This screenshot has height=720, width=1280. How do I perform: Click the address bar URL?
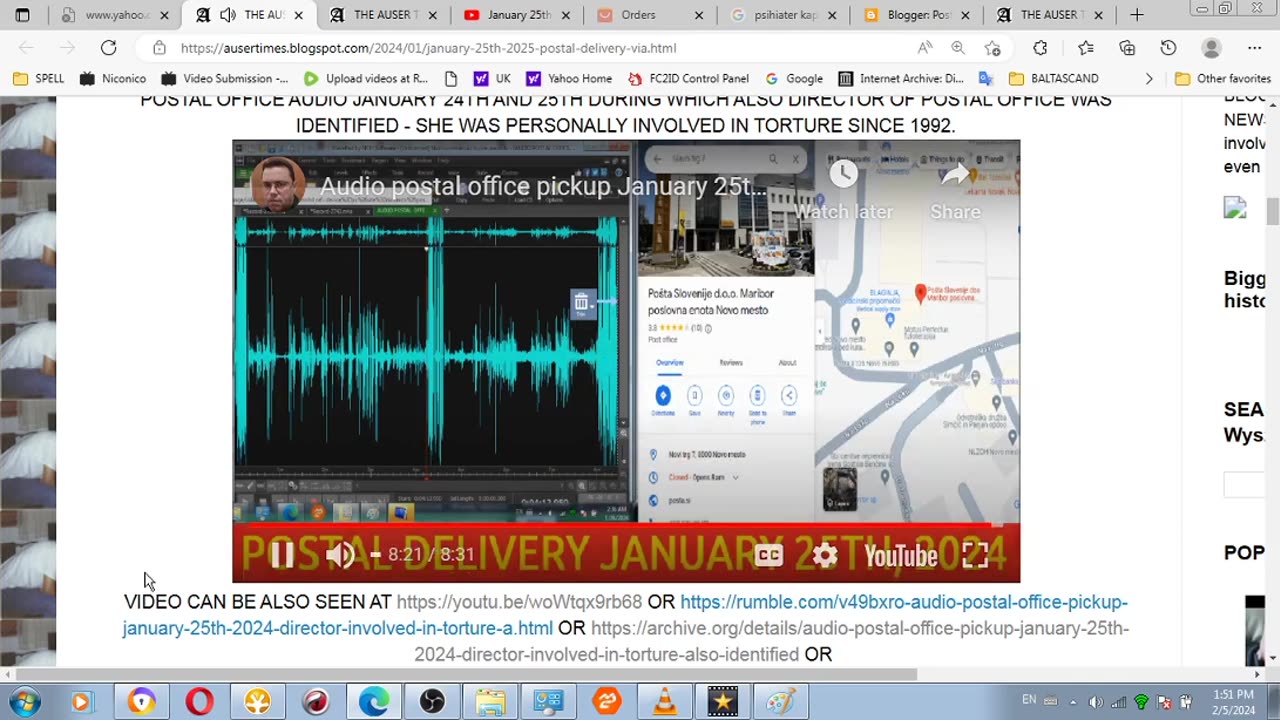tap(429, 48)
